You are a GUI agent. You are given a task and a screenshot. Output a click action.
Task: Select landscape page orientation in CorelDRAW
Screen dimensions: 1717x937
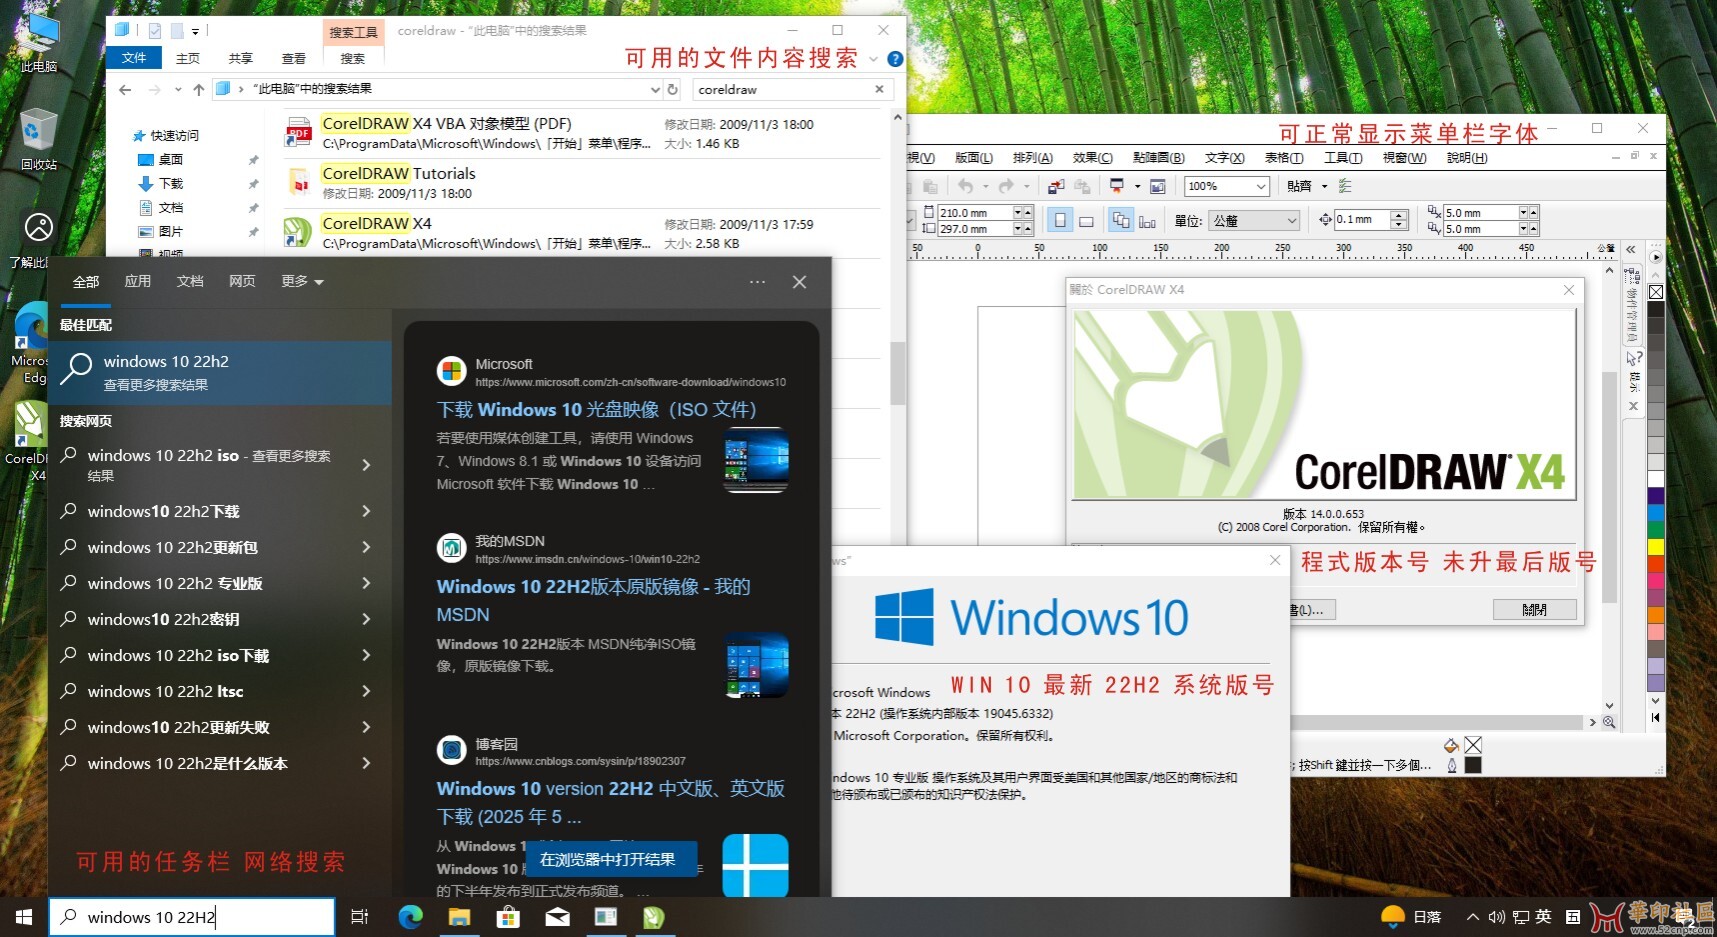click(1086, 219)
